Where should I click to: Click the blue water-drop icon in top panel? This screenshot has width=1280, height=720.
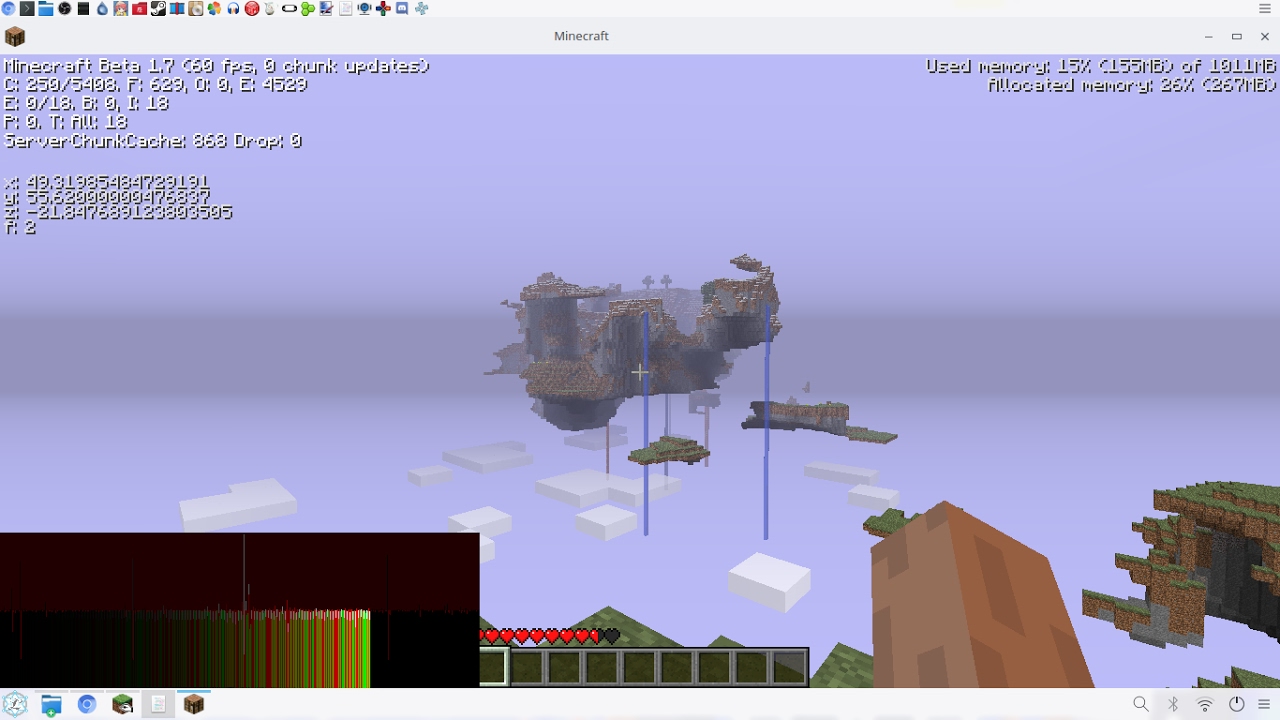102,9
